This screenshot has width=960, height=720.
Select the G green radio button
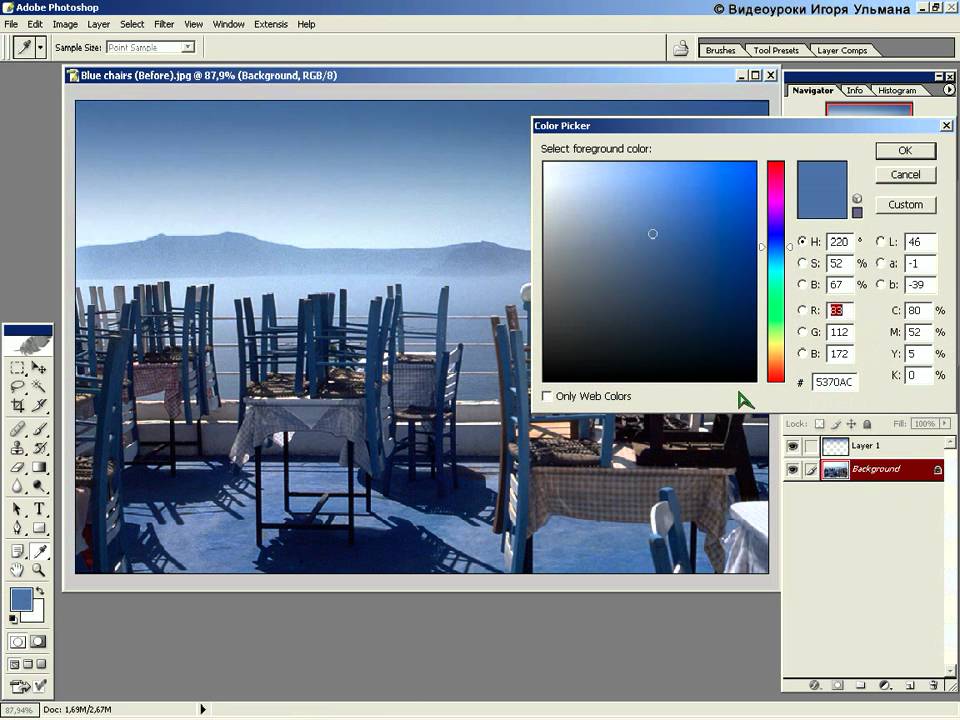coord(801,331)
